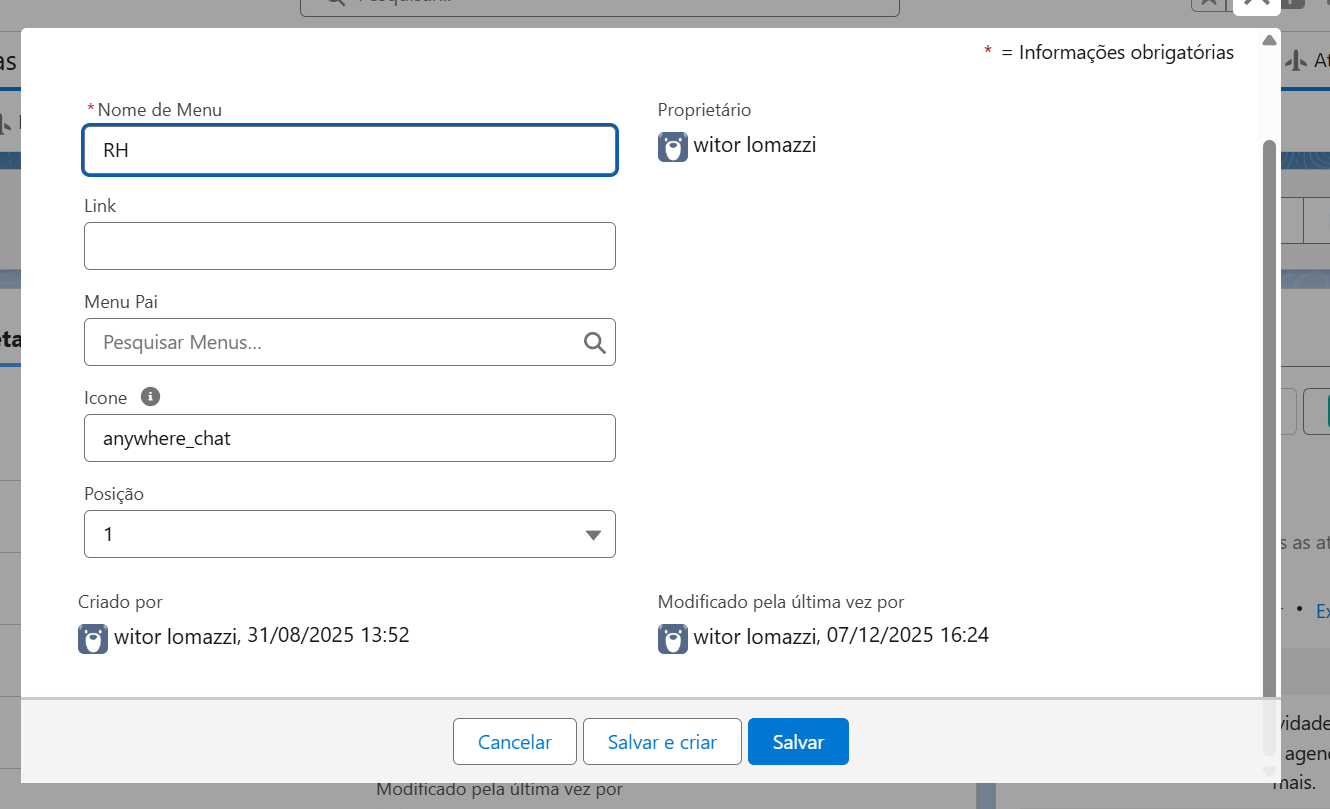This screenshot has width=1330, height=809.
Task: Click the magnifier icon in Menu Pai field
Action: tap(594, 343)
